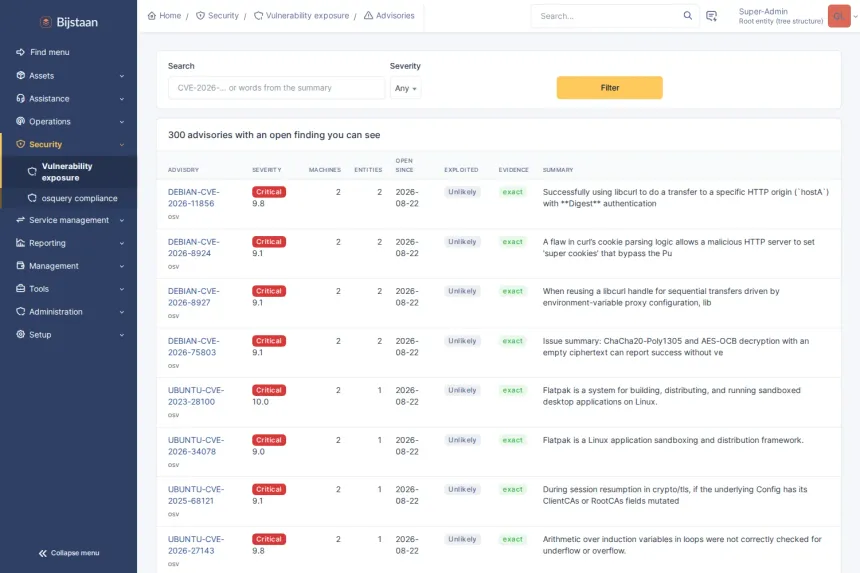The image size is (860, 573).
Task: Click the yellow Filter button
Action: pos(609,88)
